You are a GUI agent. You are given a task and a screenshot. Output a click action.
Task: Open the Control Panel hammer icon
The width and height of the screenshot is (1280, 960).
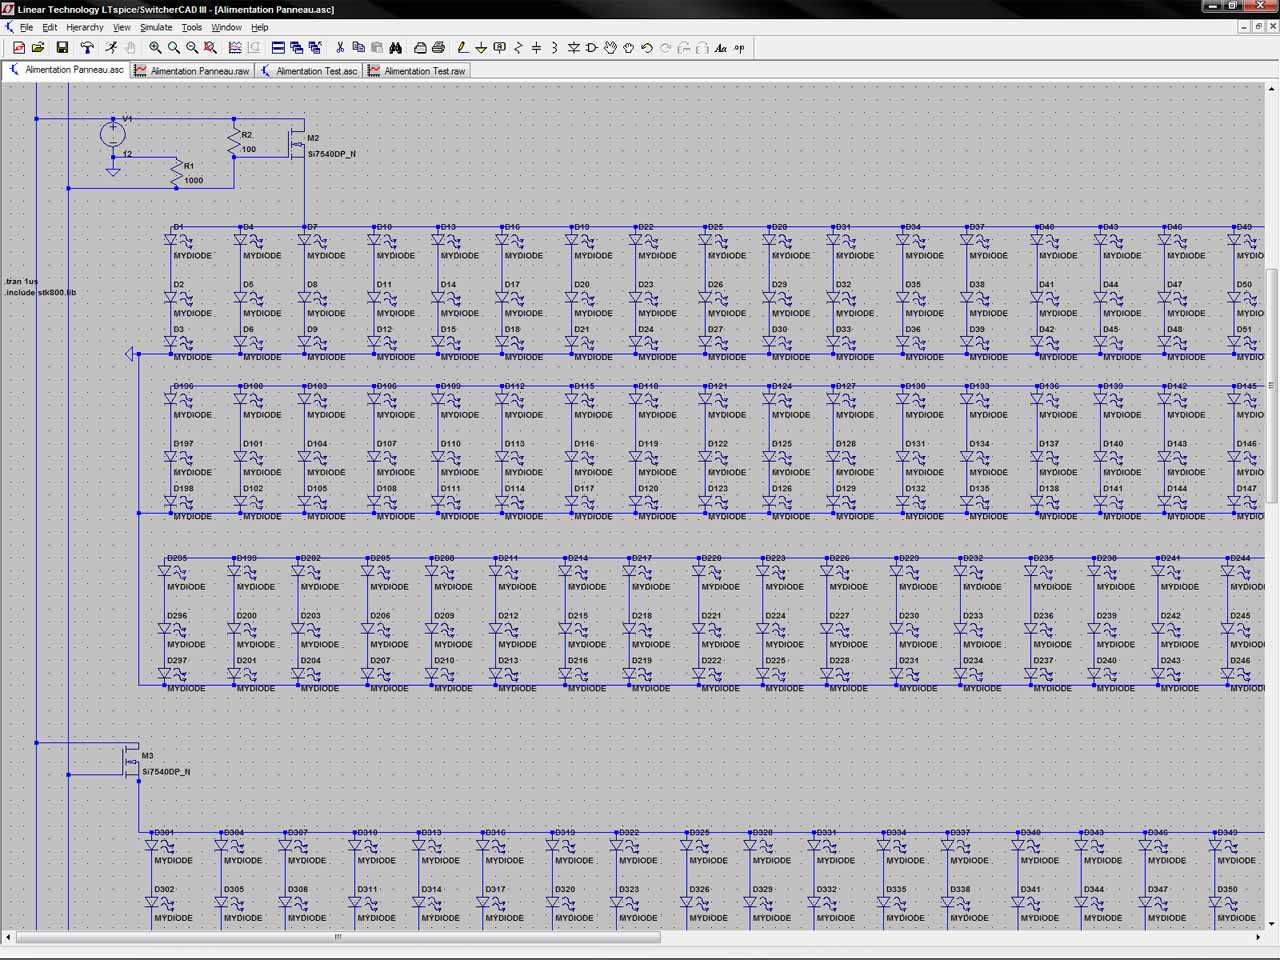pyautogui.click(x=87, y=48)
